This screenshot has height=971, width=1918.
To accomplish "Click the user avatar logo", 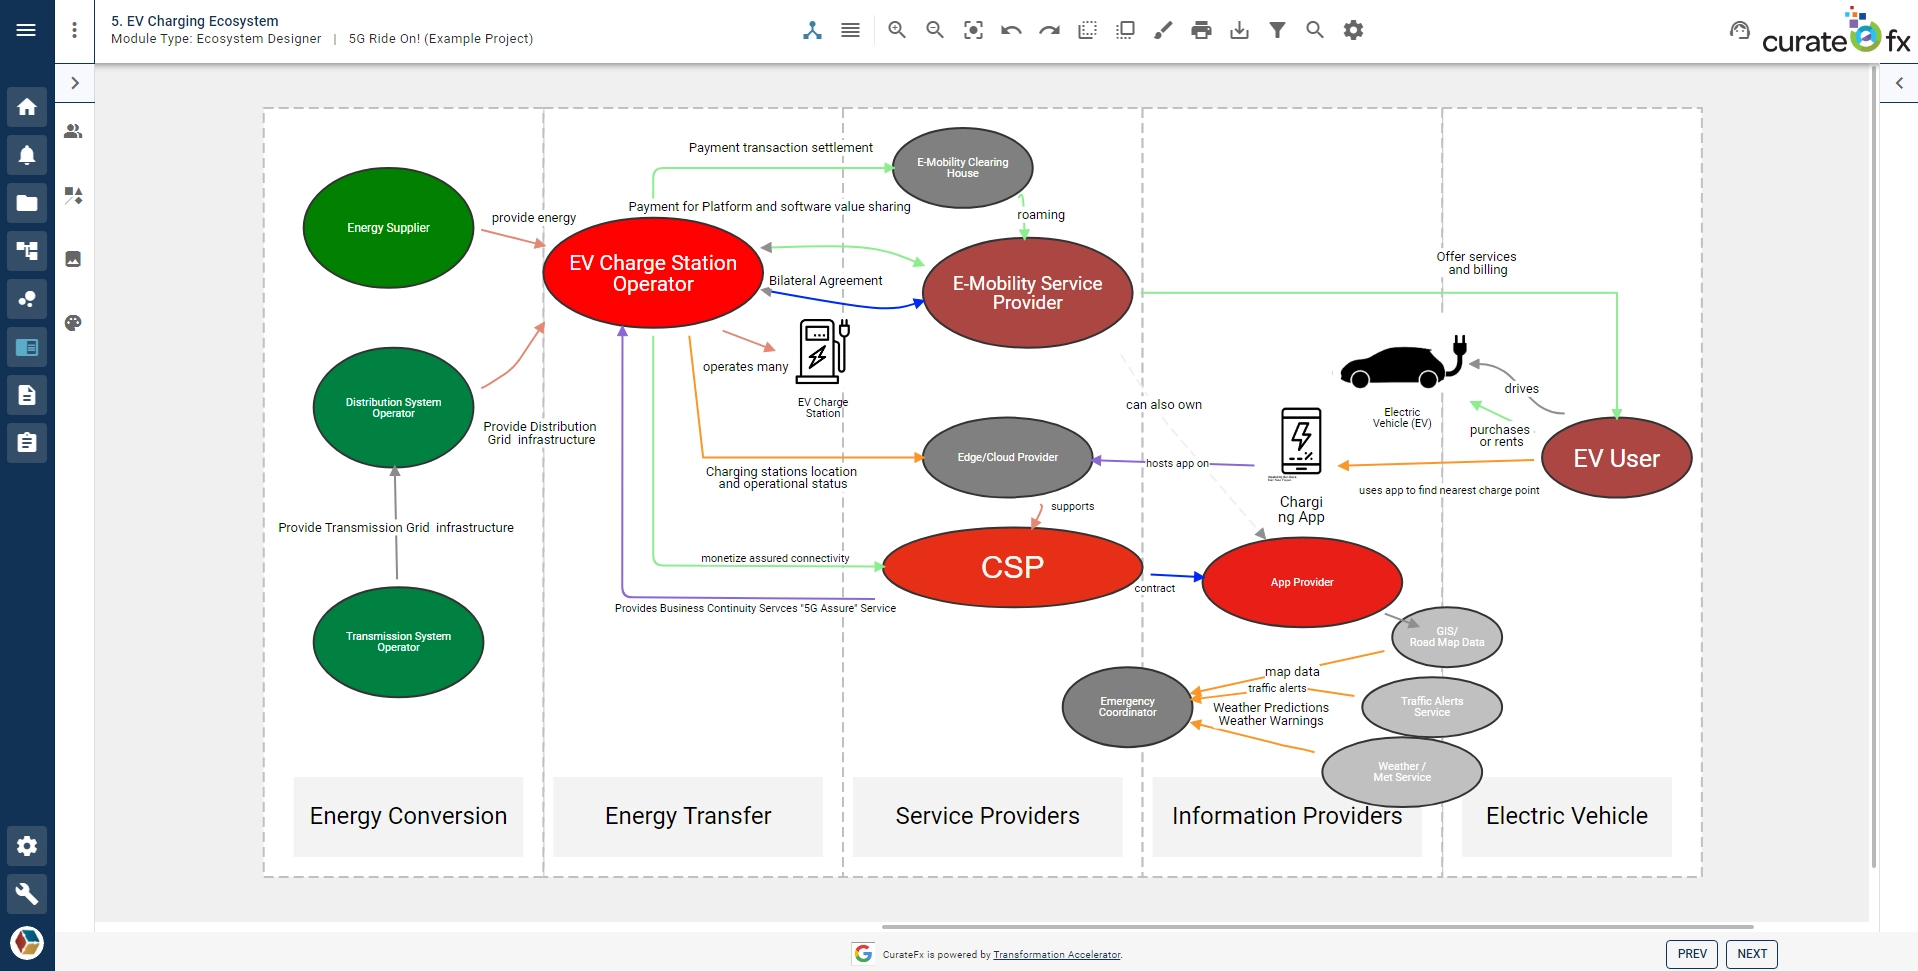I will pyautogui.click(x=27, y=942).
